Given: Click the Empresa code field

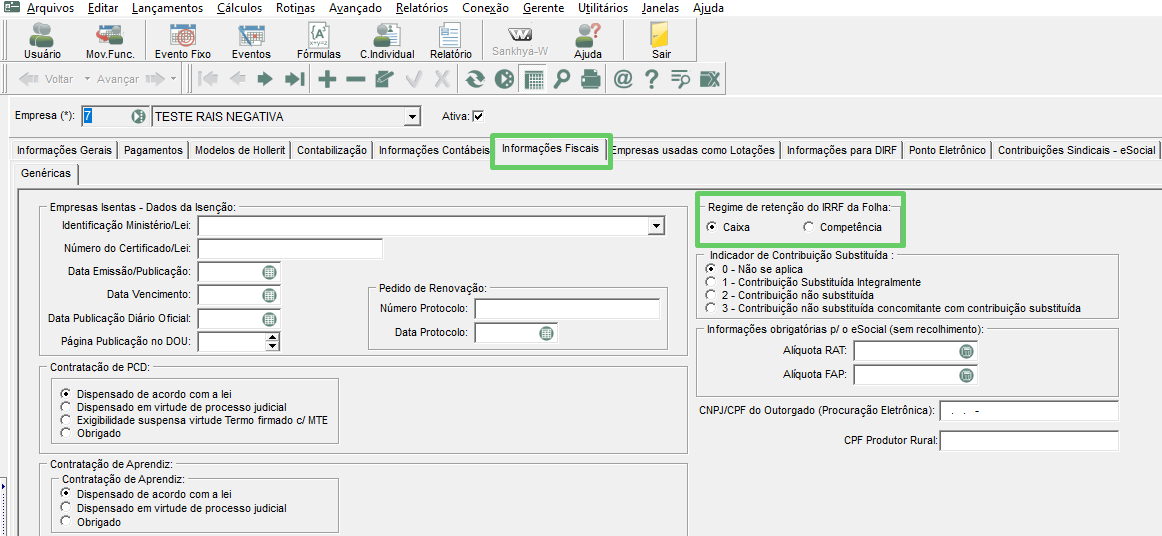Looking at the screenshot, I should [105, 116].
